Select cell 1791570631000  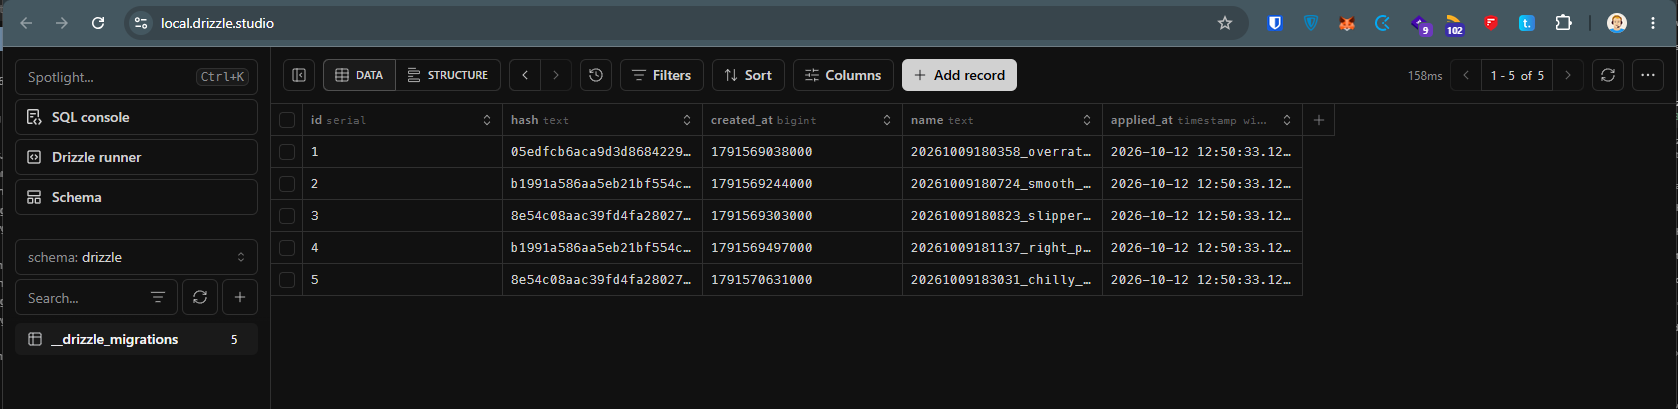coord(802,280)
